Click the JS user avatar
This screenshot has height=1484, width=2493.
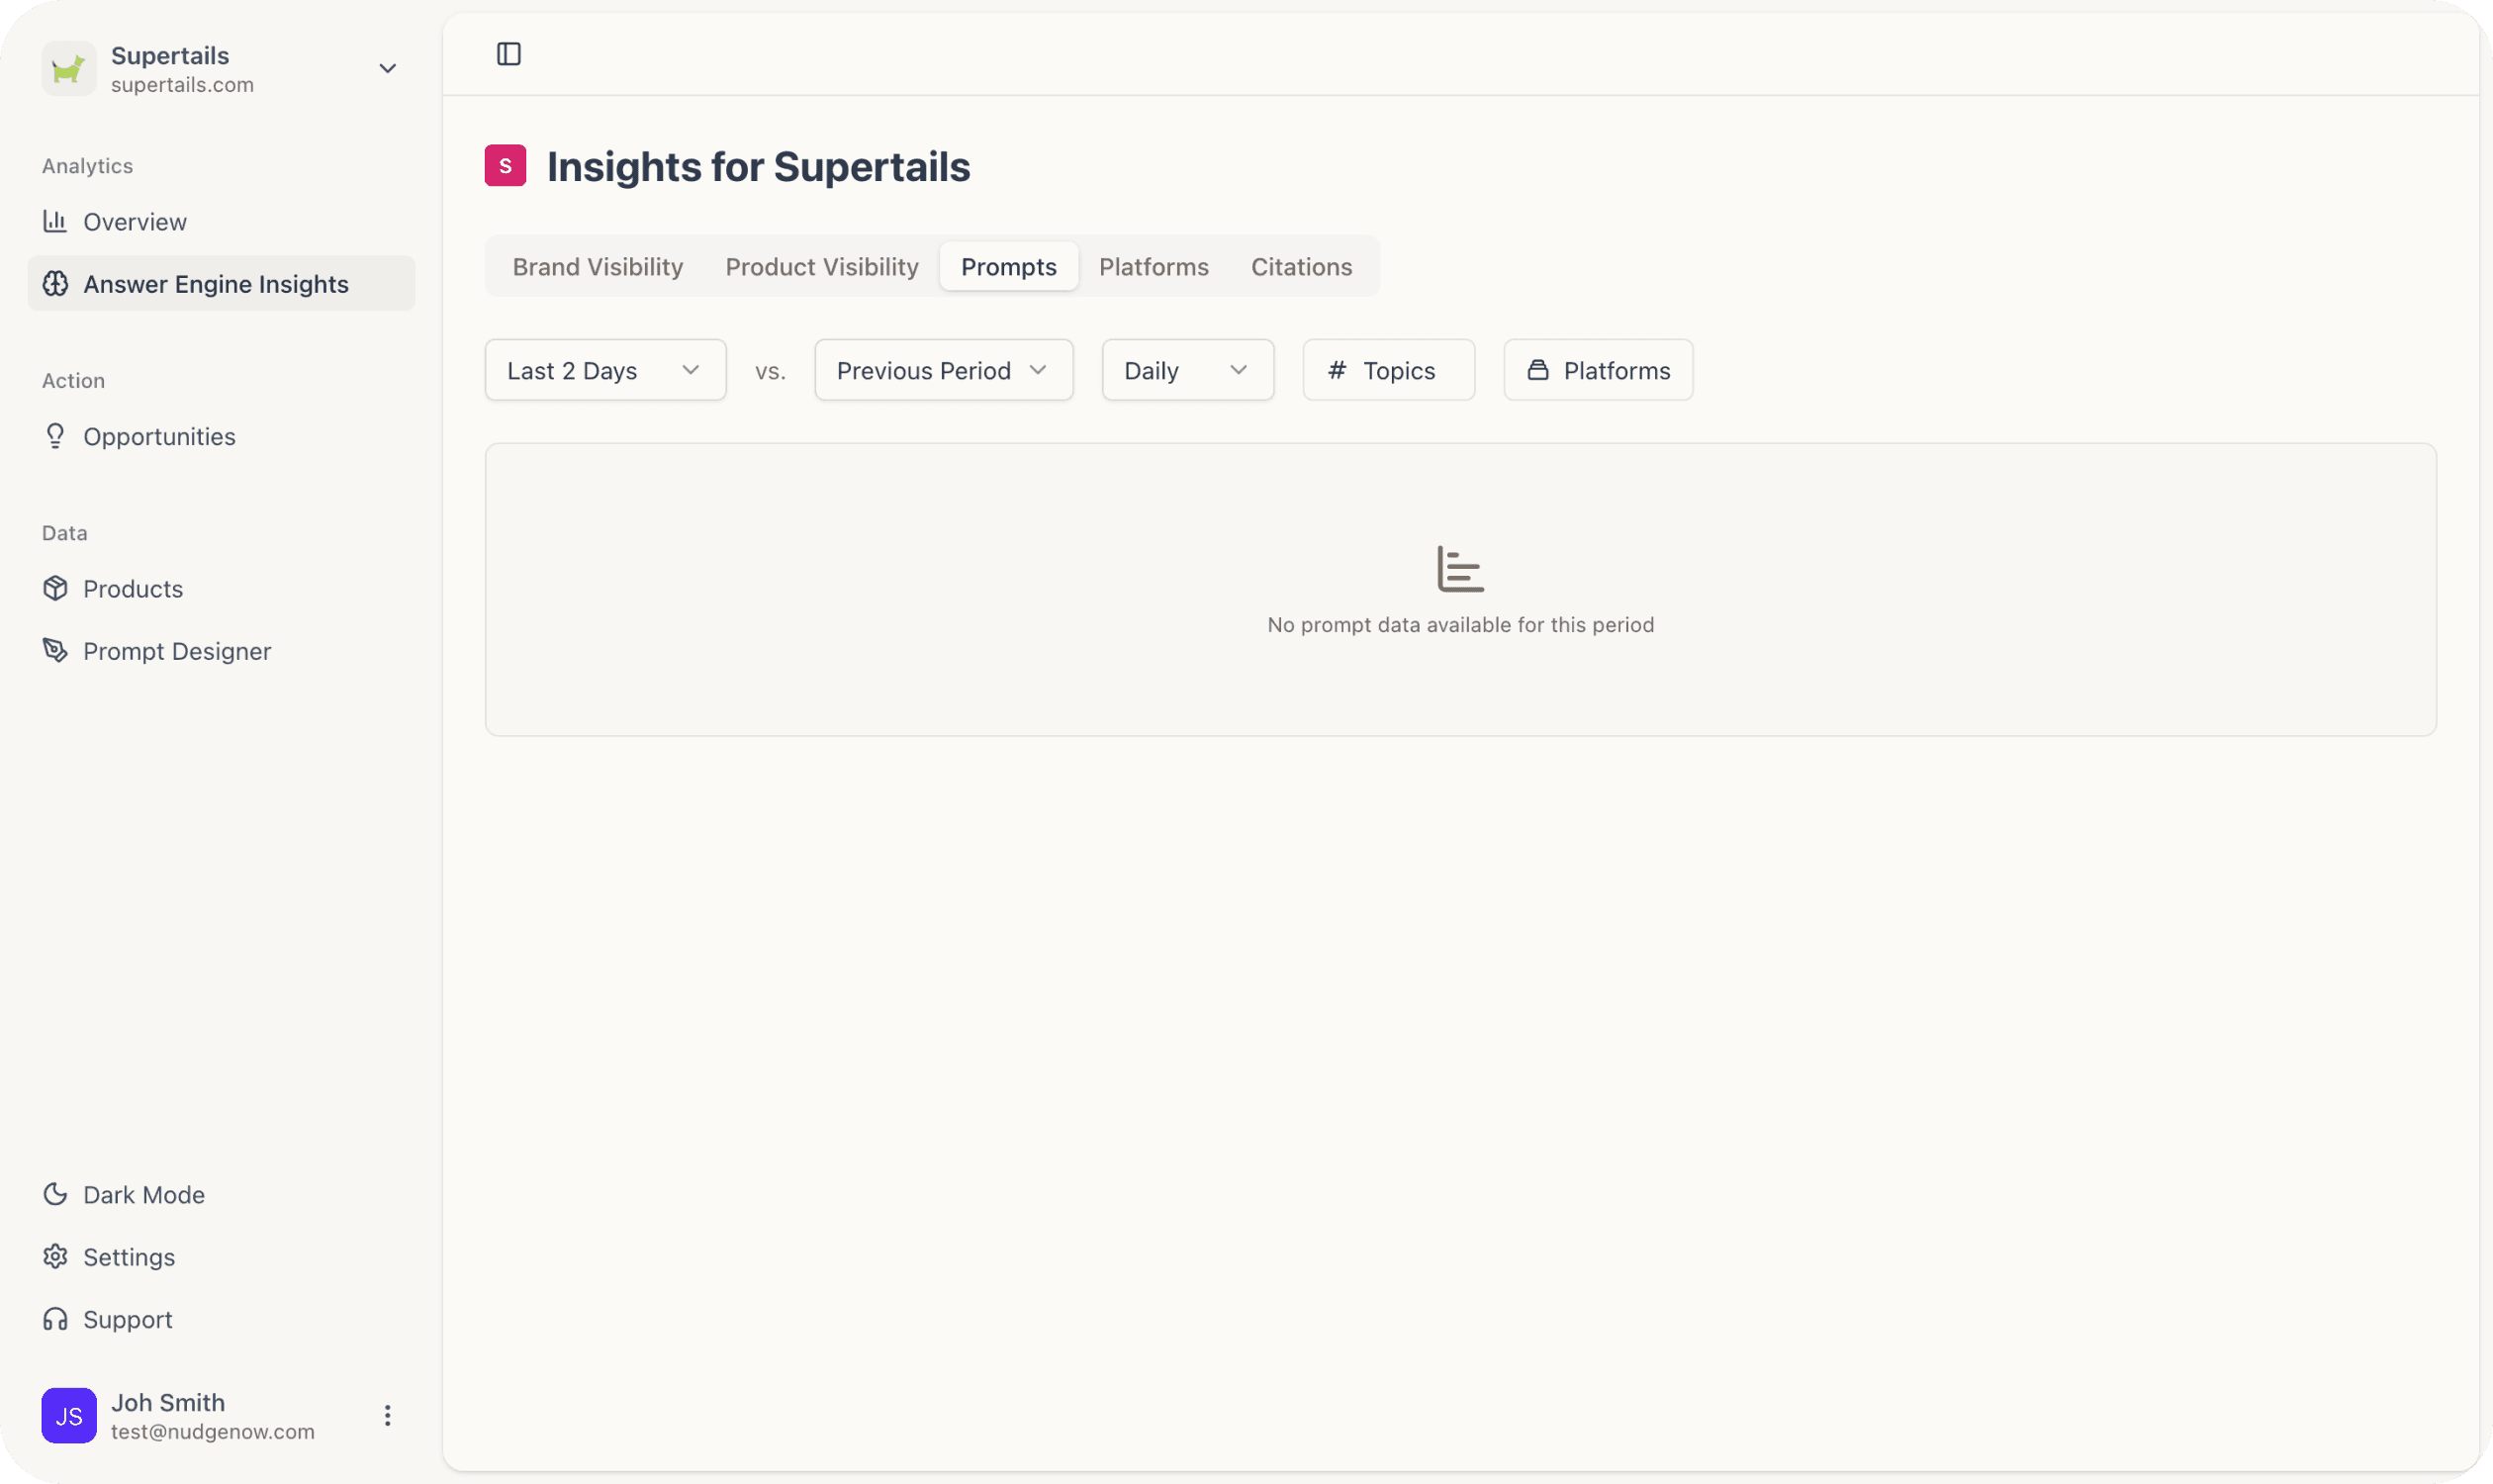coord(69,1415)
